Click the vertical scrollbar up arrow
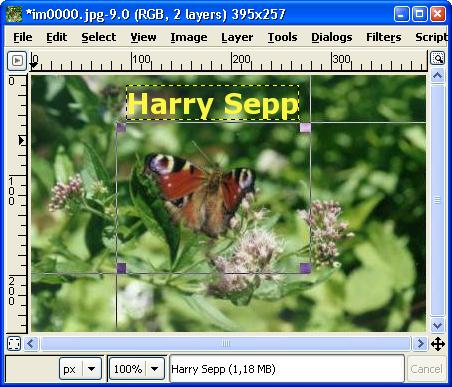The width and height of the screenshot is (452, 387). (x=437, y=76)
